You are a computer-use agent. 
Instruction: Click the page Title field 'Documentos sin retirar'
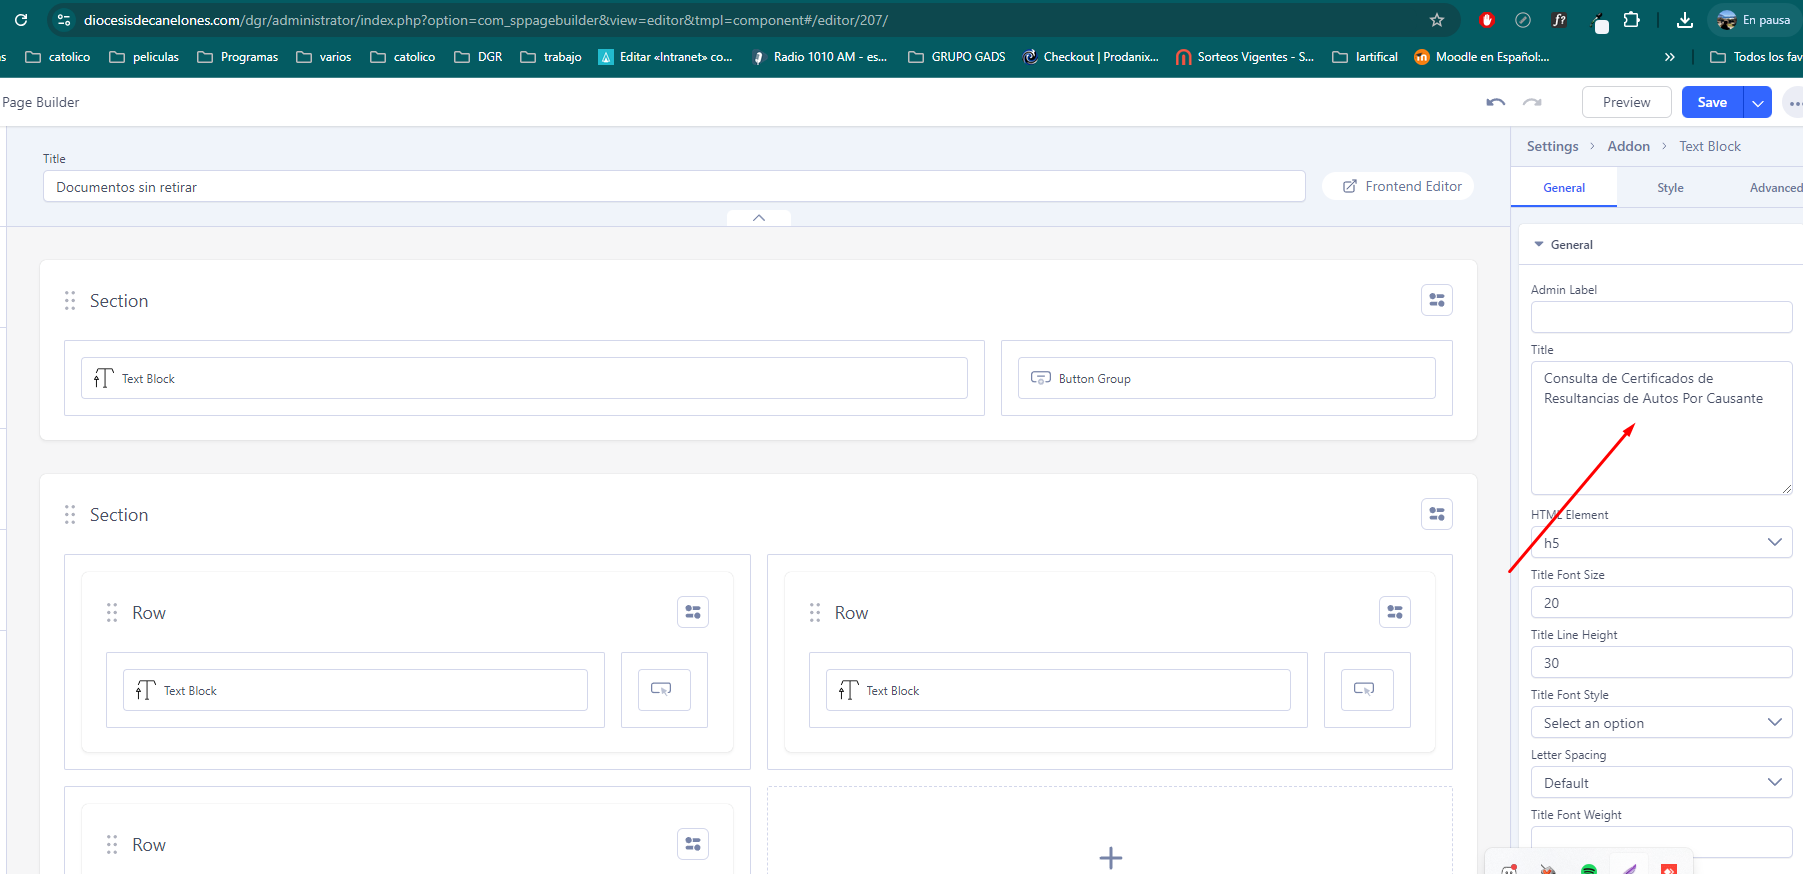click(x=674, y=186)
